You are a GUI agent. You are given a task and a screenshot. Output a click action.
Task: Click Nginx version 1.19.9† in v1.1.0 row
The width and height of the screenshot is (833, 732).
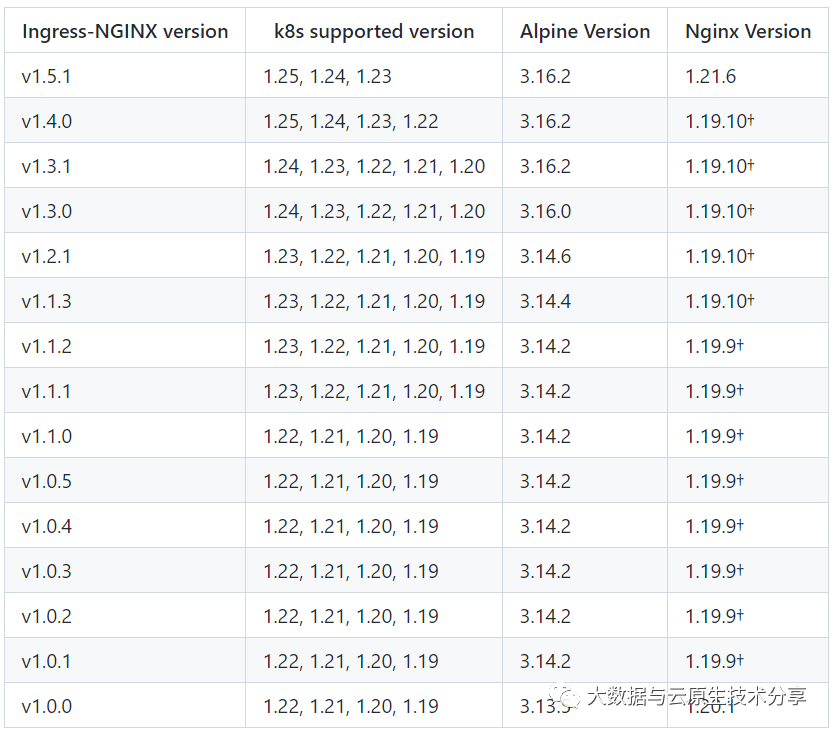[748, 435]
